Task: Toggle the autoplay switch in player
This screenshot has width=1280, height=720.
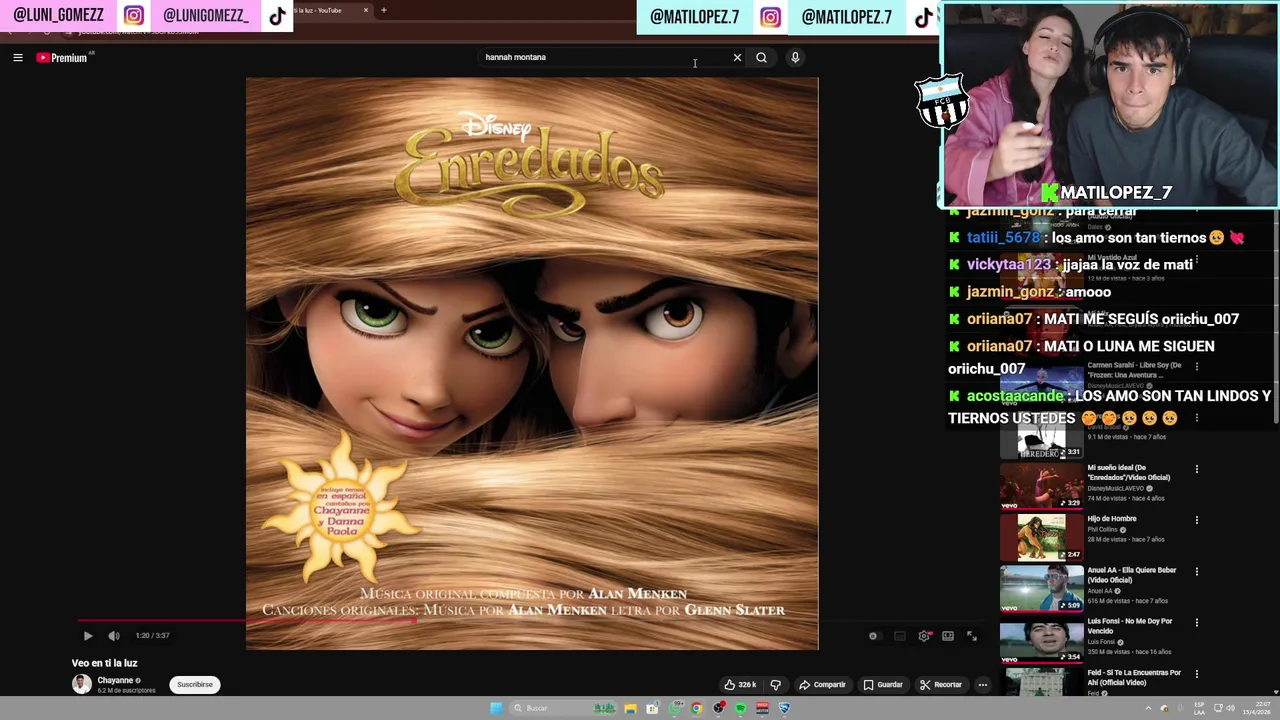Action: point(875,636)
